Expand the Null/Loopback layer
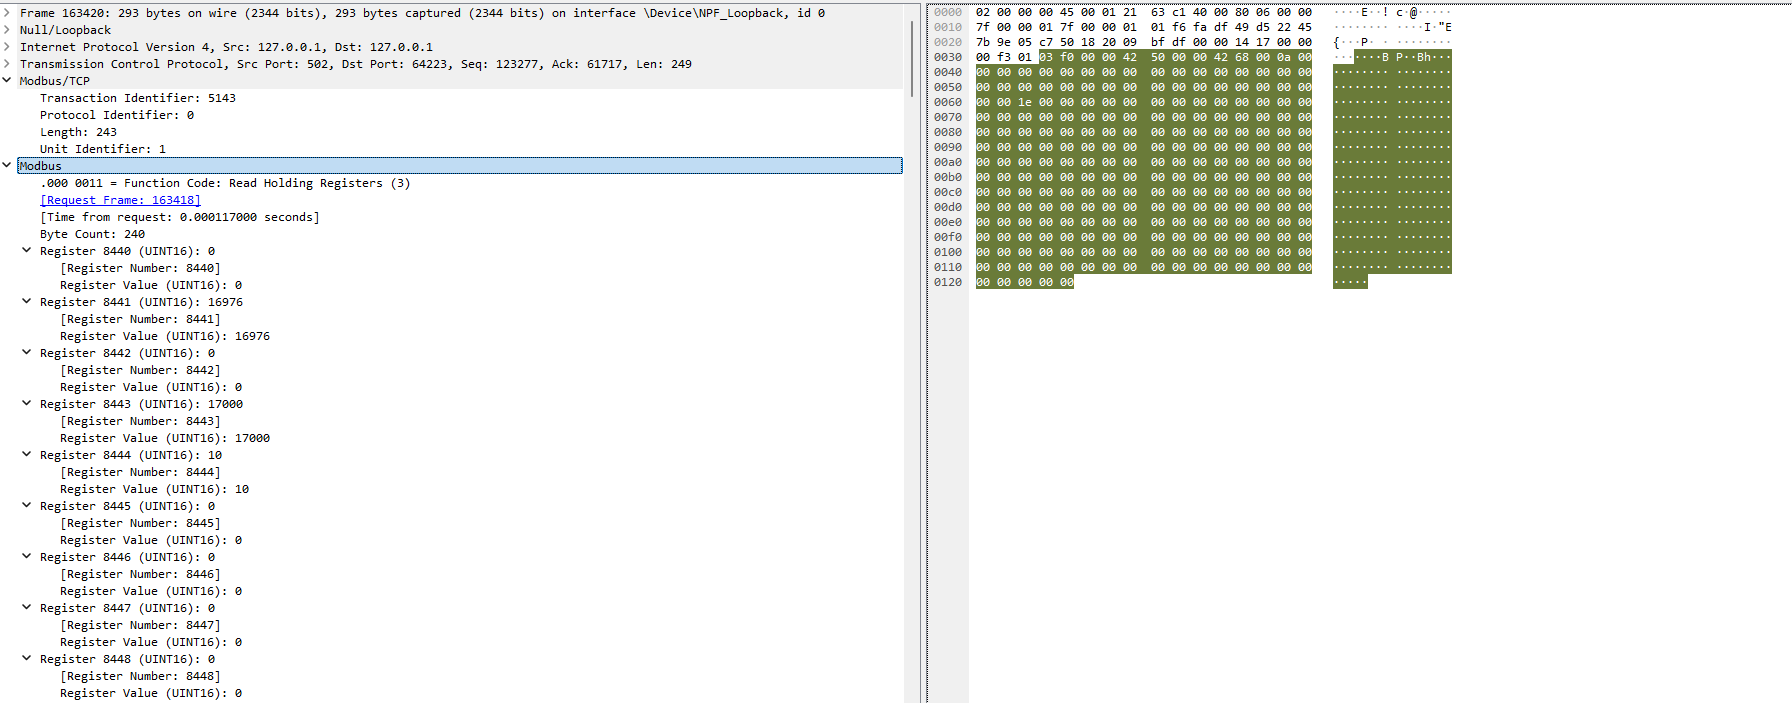The image size is (1792, 703). 7,30
